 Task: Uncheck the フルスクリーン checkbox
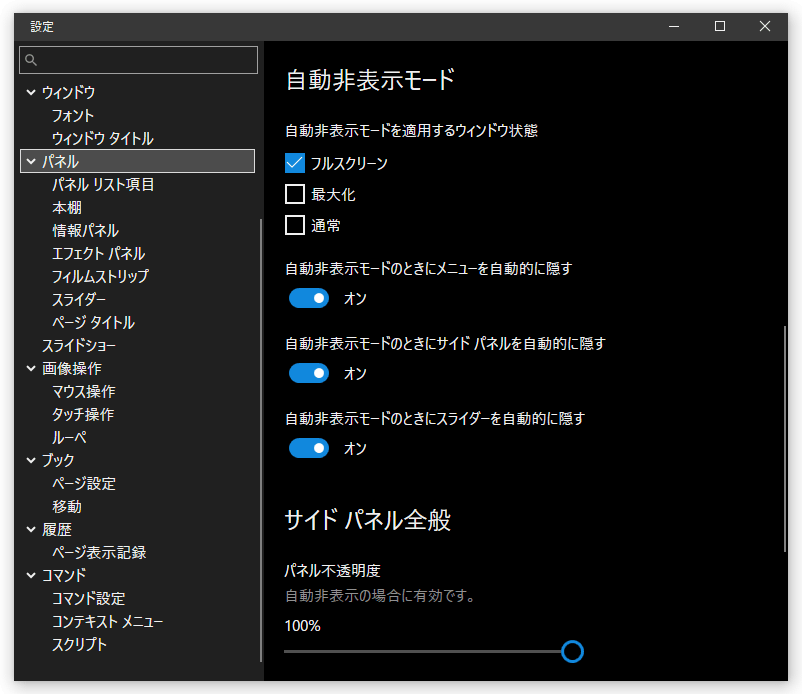[x=295, y=163]
